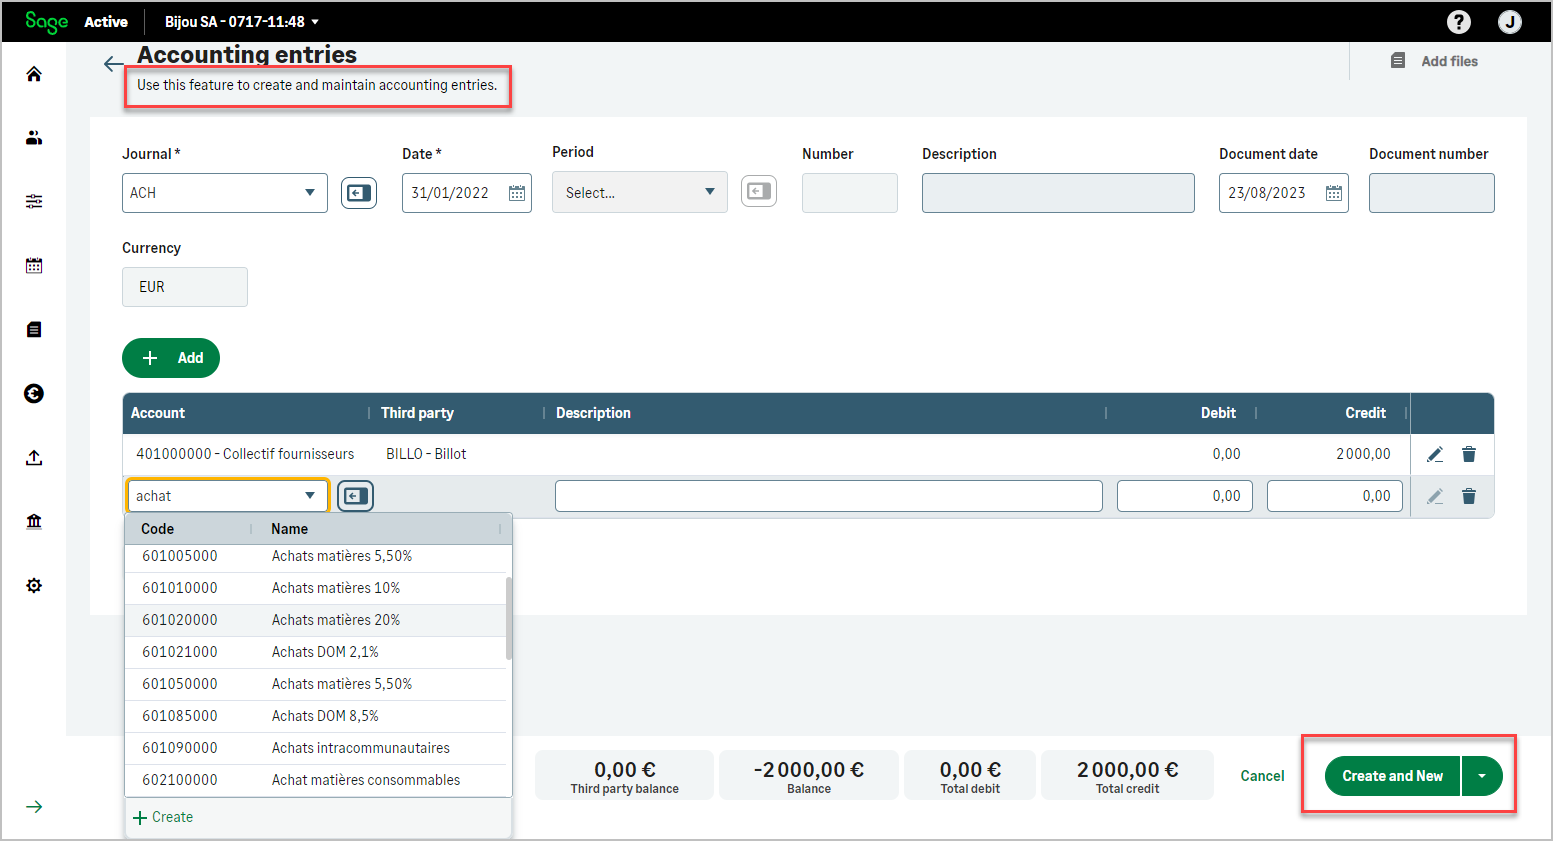Open the company Bijou SA dropdown

242,22
